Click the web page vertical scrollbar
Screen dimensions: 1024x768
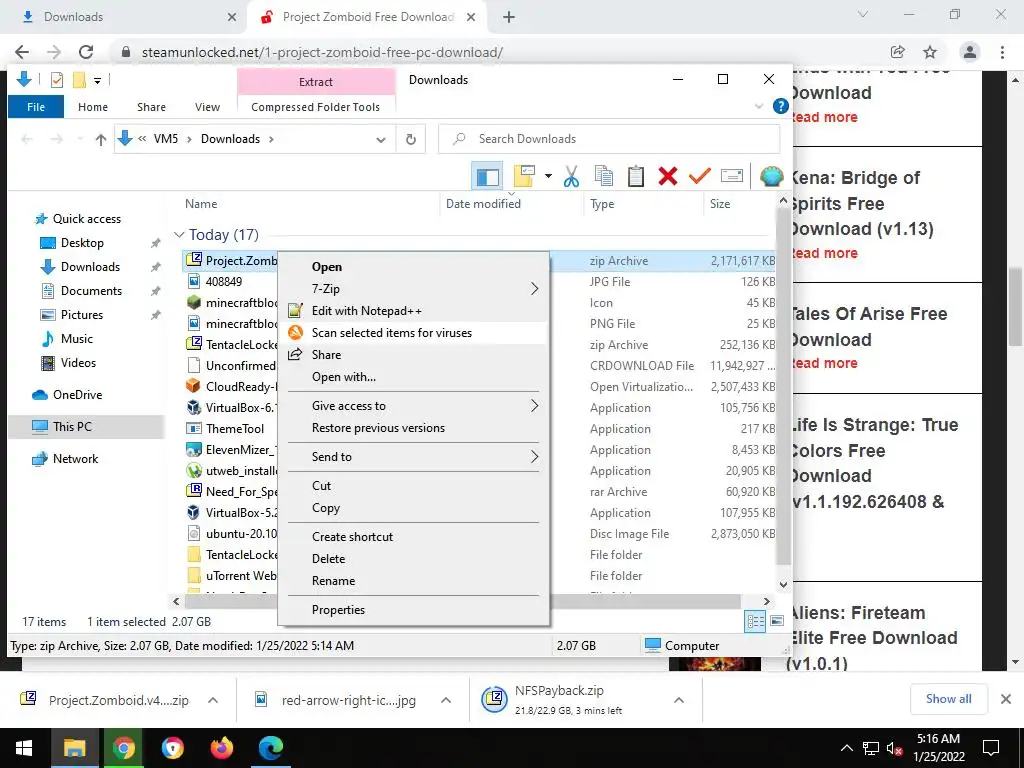pyautogui.click(x=1015, y=307)
